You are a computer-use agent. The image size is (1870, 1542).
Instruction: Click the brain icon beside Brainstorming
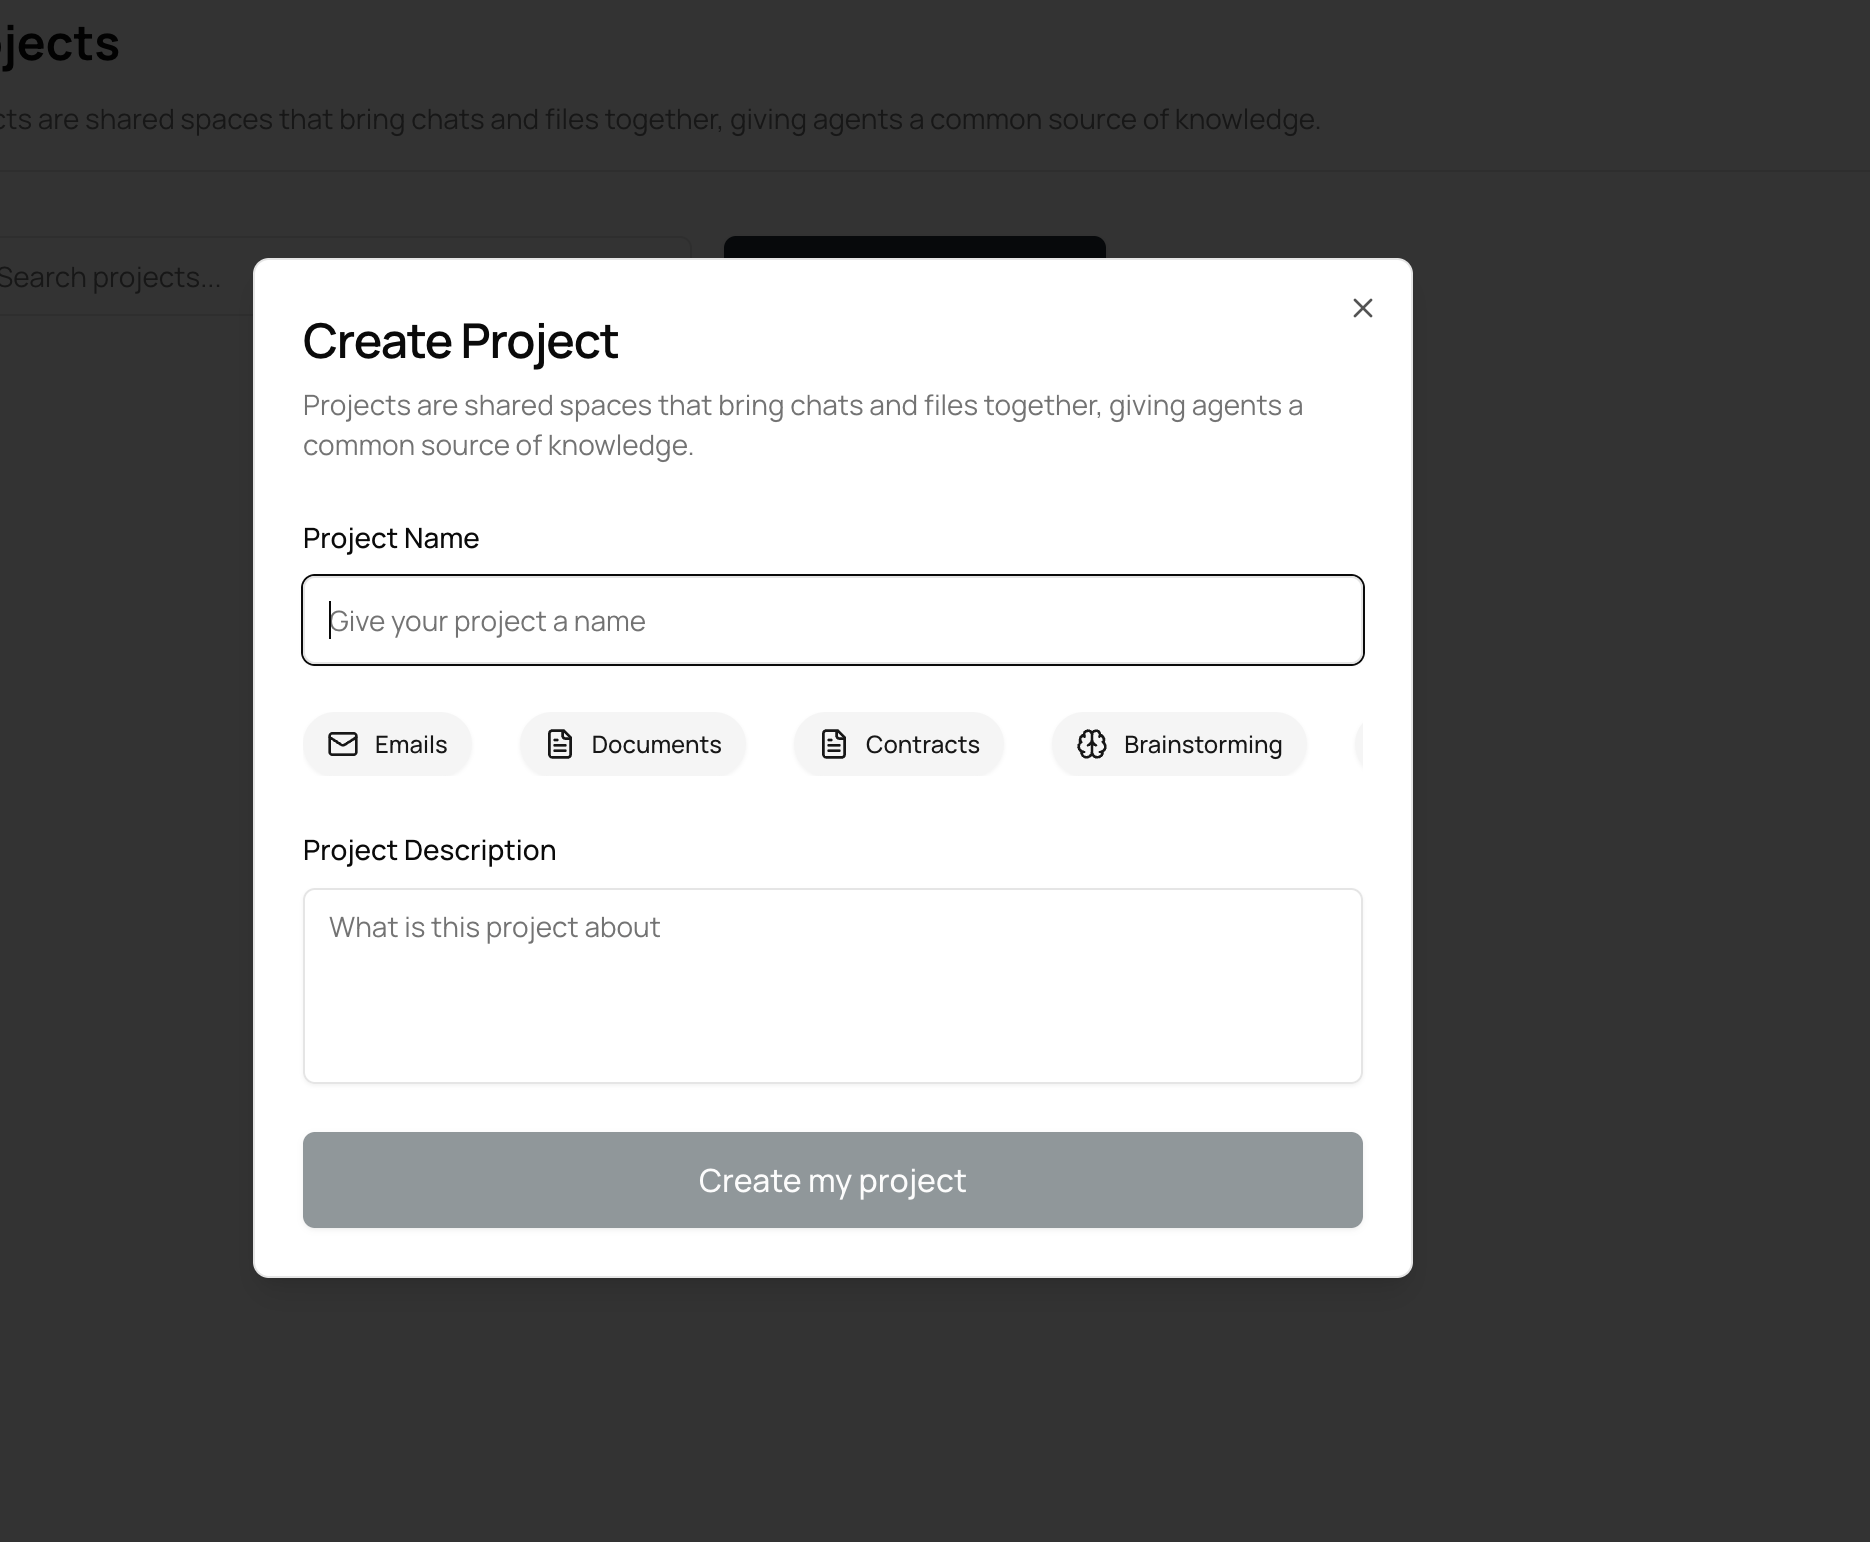(1091, 744)
